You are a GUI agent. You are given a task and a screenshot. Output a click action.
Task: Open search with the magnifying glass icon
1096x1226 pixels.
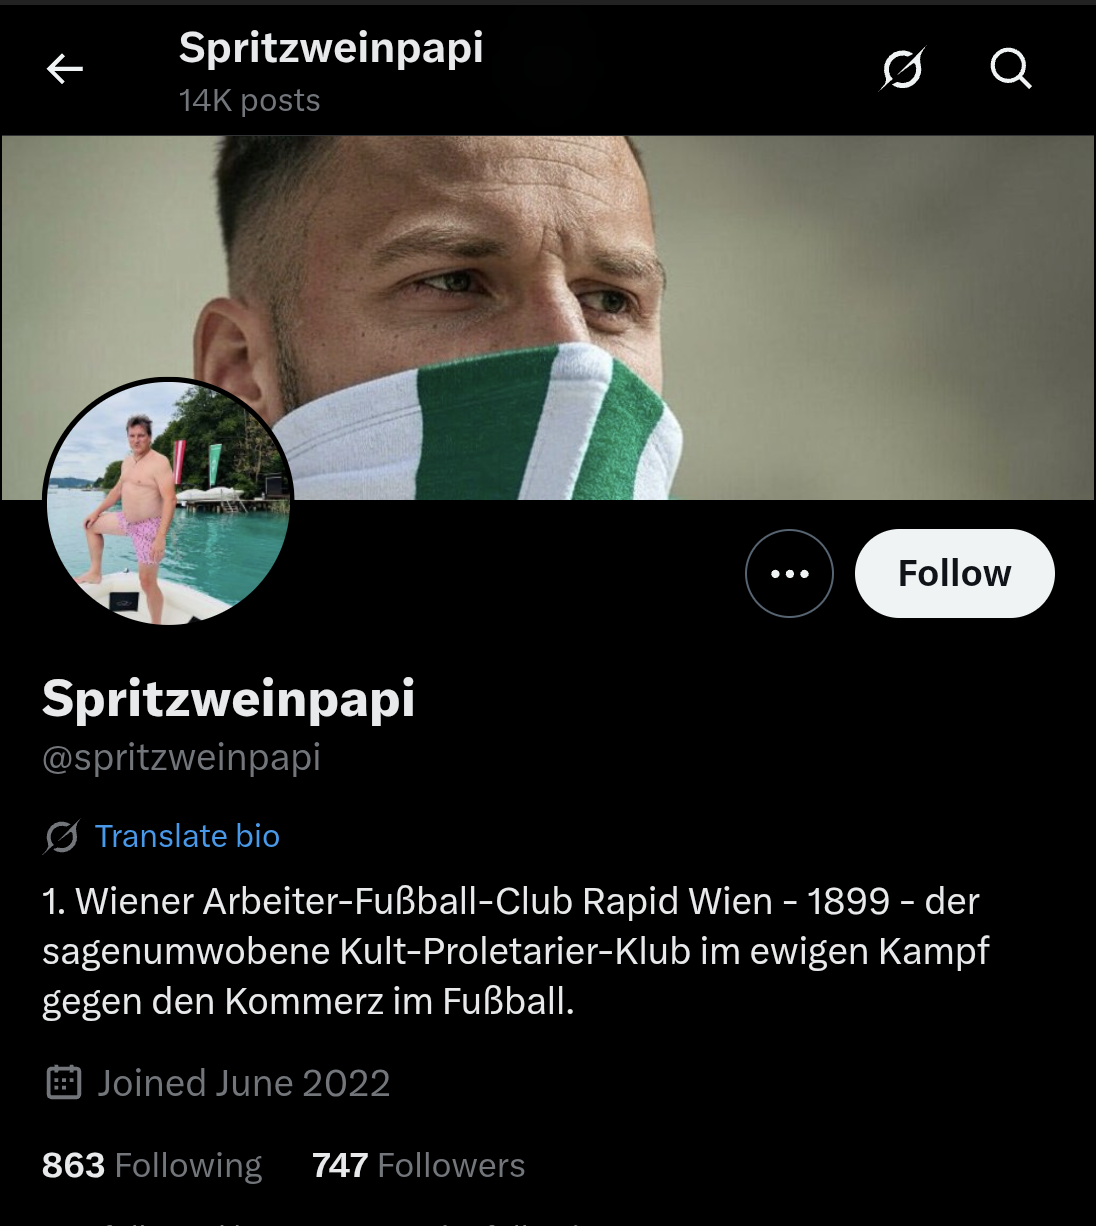(x=1010, y=69)
